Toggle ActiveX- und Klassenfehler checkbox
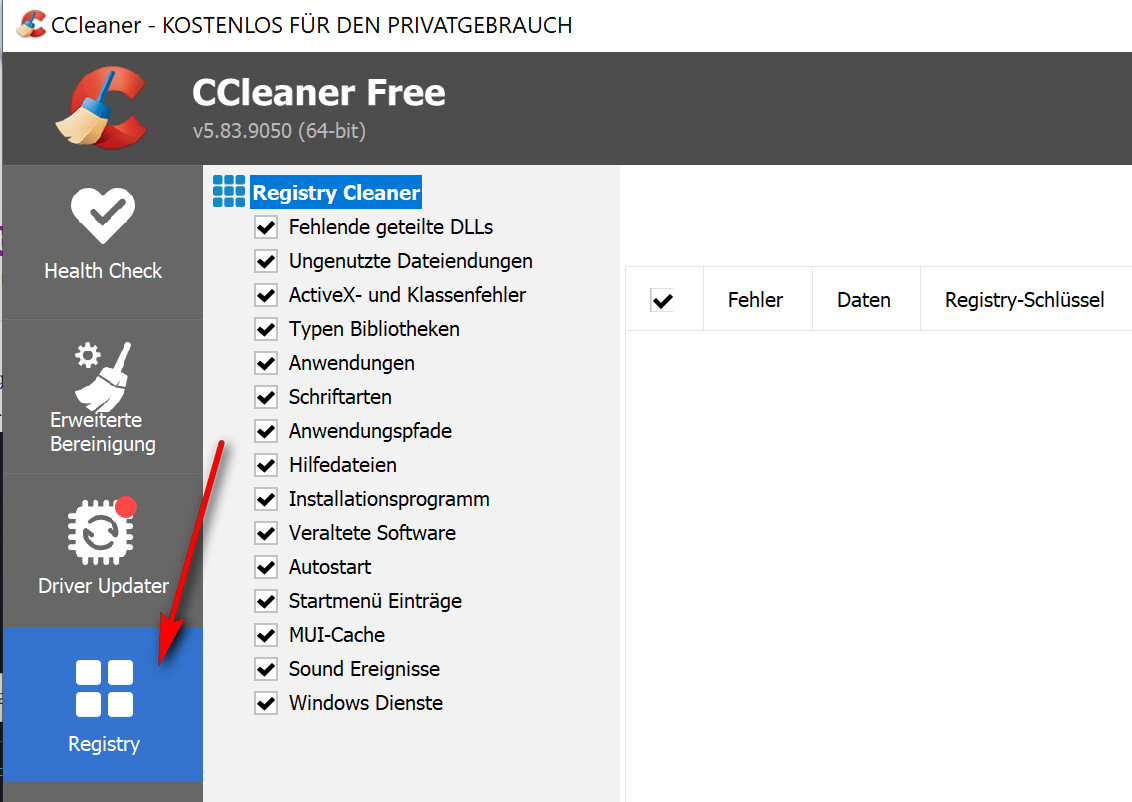1132x802 pixels. pos(266,295)
